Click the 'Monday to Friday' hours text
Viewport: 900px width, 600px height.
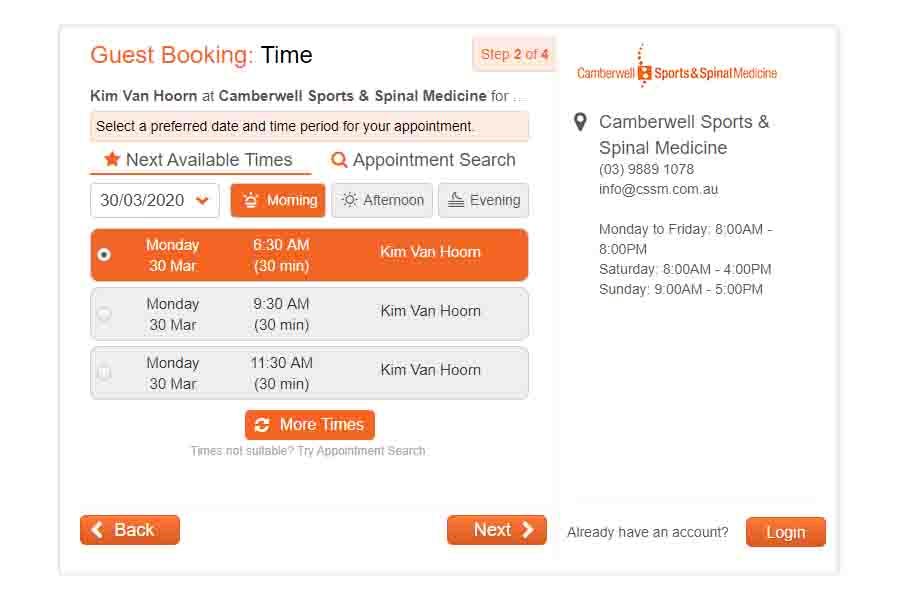point(686,239)
